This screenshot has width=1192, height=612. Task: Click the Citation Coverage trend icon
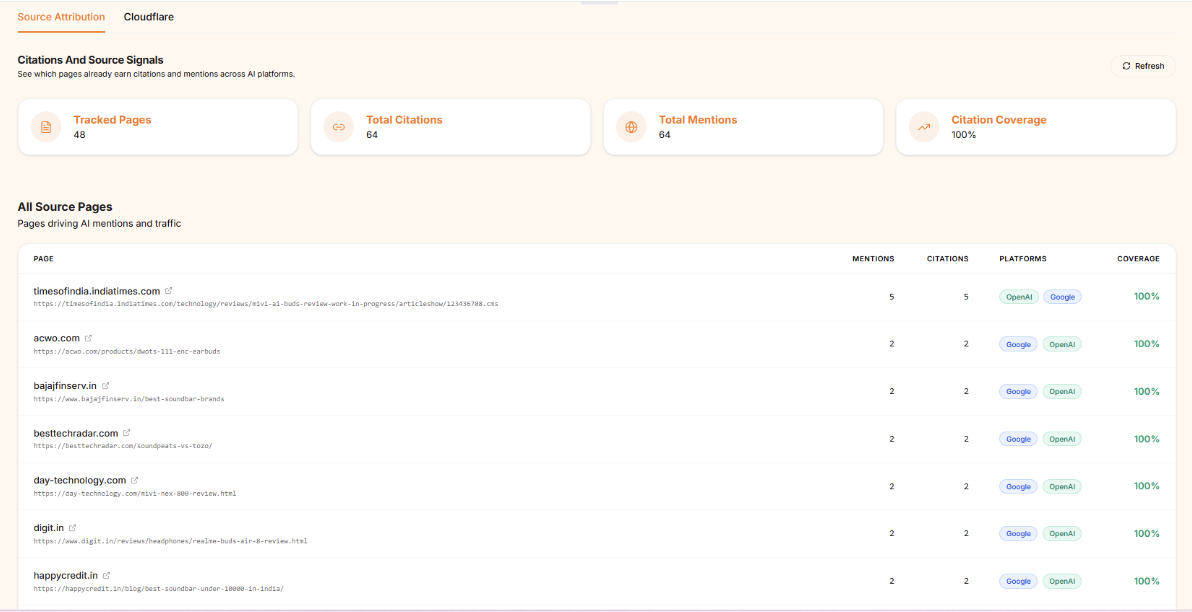[924, 127]
